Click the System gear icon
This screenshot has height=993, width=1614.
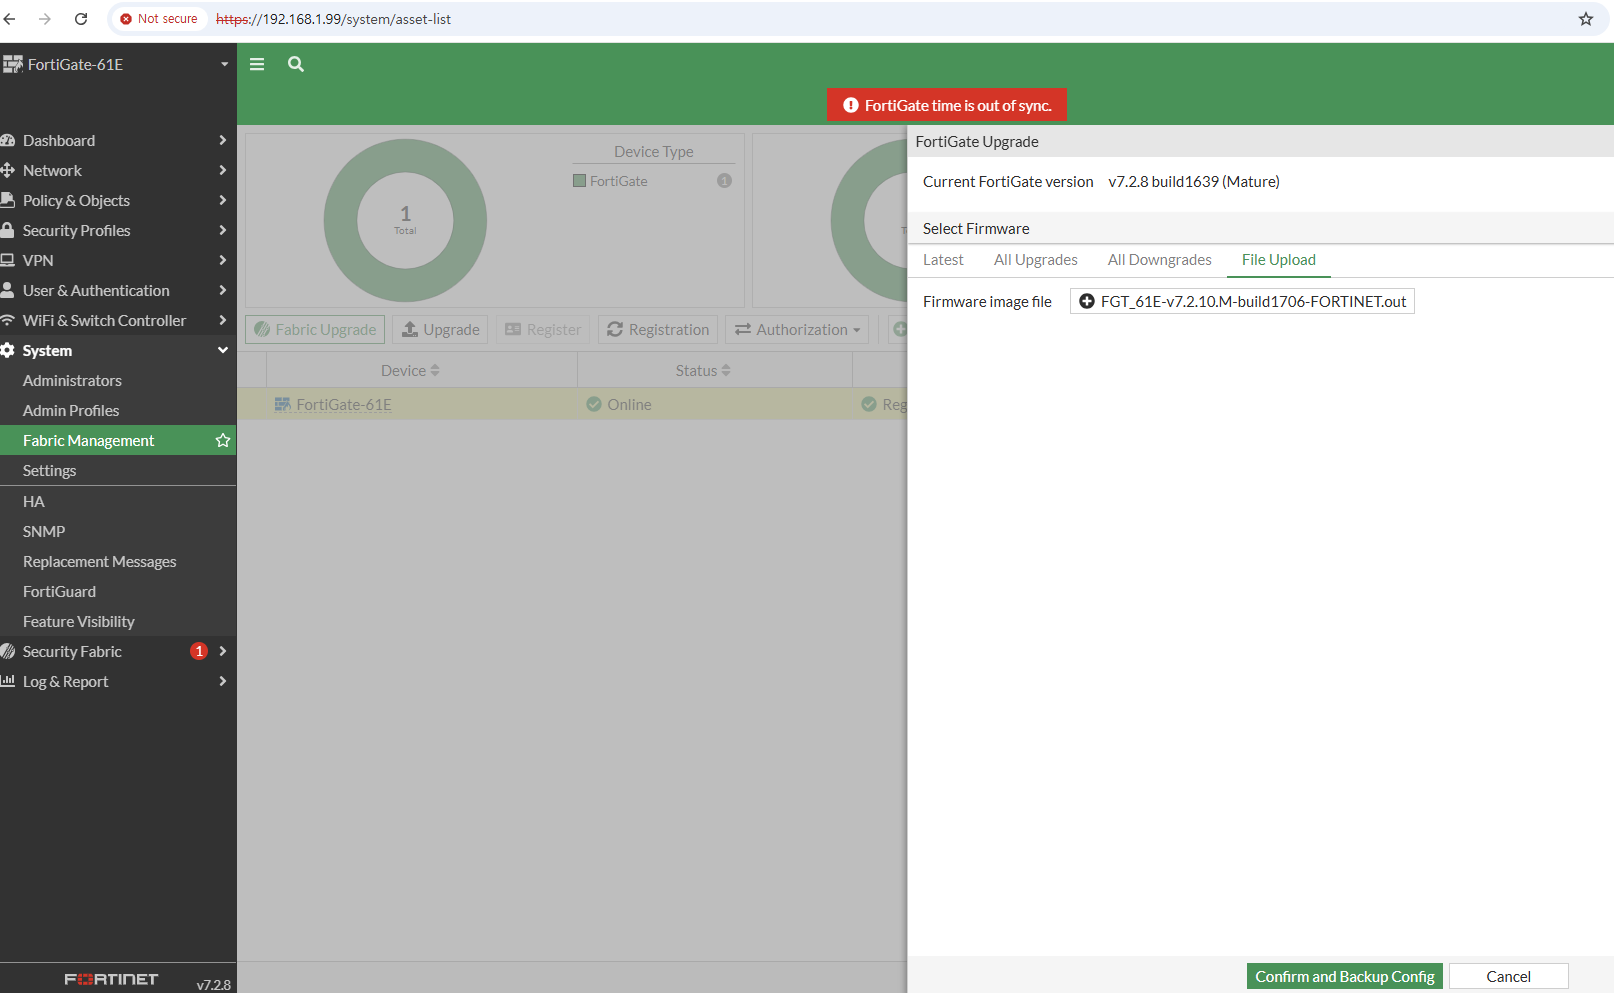(7, 350)
